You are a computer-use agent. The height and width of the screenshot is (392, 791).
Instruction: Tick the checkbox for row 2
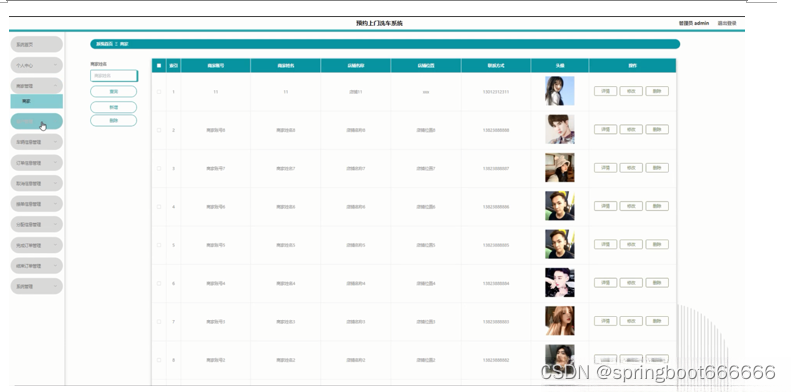[x=159, y=130]
